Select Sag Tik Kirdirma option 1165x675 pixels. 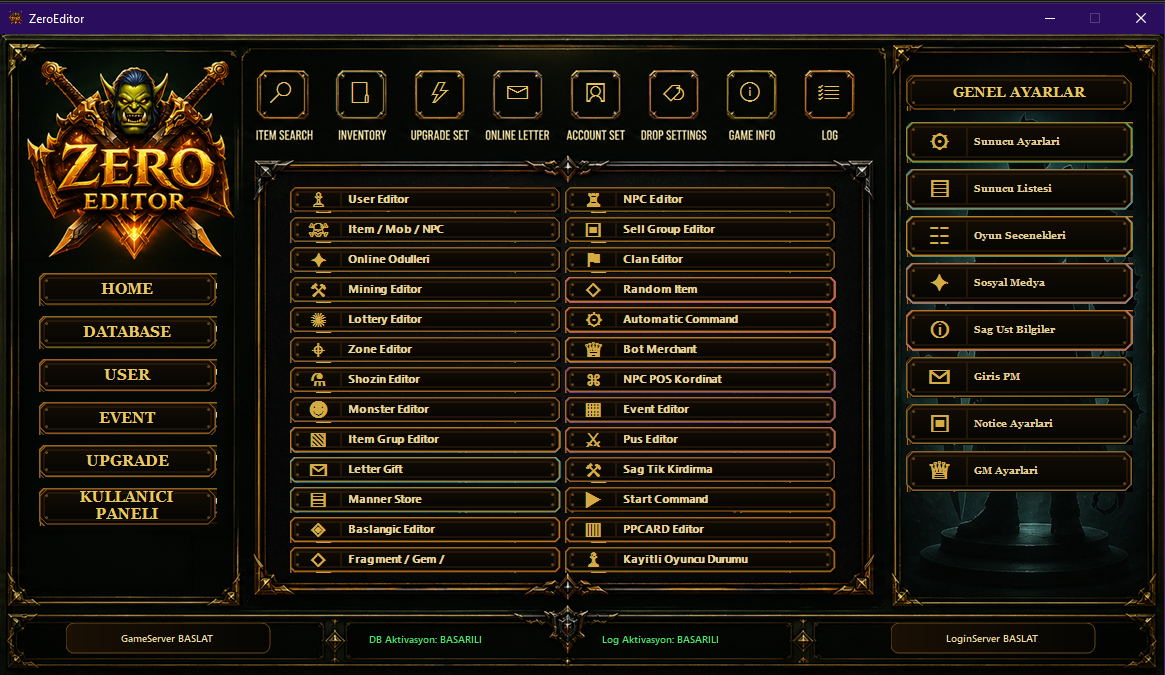pos(700,470)
